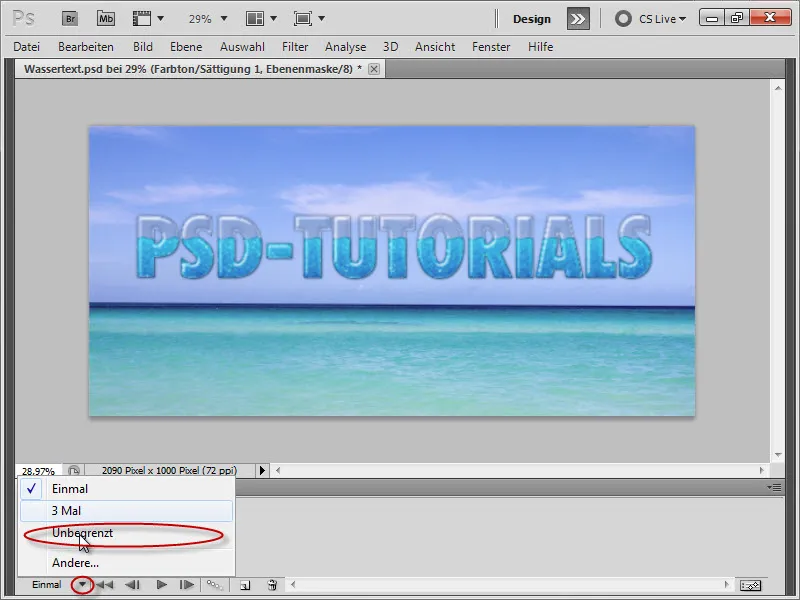Duplicate the selected animation frame
This screenshot has height=600, width=800.
tap(245, 585)
